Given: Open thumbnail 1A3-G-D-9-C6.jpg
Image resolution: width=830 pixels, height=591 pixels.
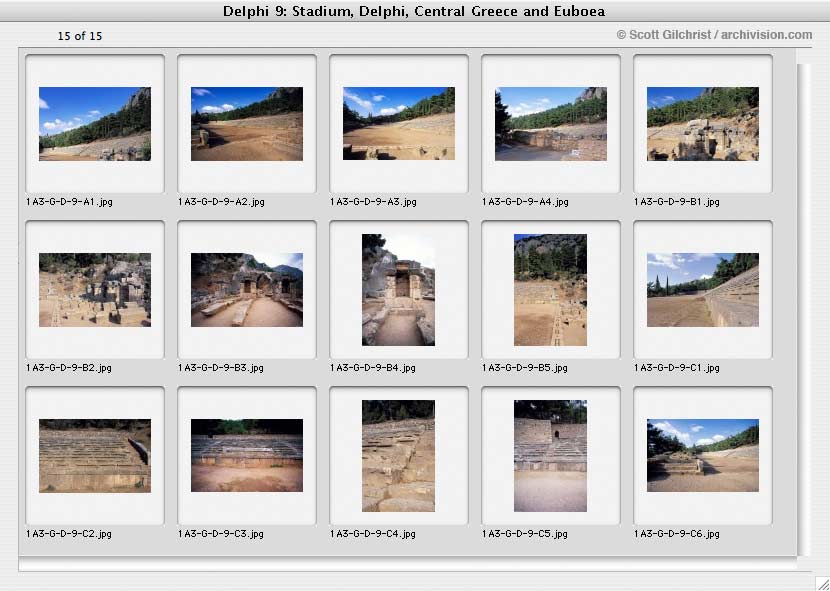Looking at the screenshot, I should point(702,455).
